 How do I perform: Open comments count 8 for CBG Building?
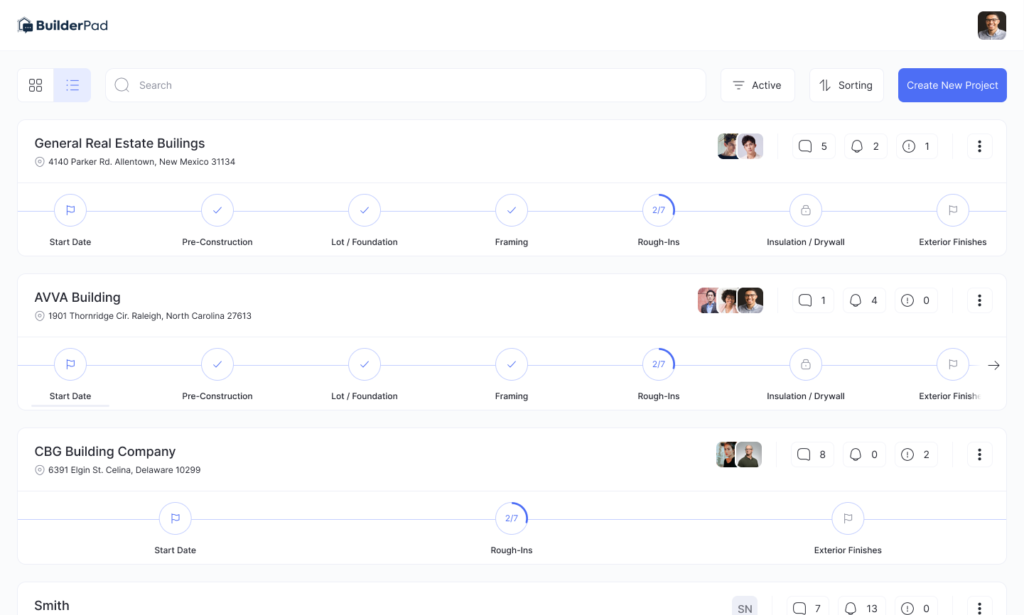click(812, 454)
